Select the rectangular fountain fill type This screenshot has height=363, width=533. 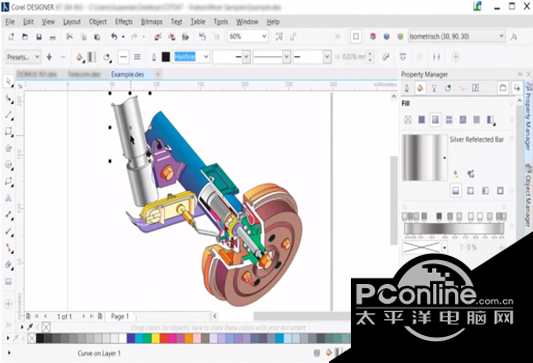coord(500,190)
